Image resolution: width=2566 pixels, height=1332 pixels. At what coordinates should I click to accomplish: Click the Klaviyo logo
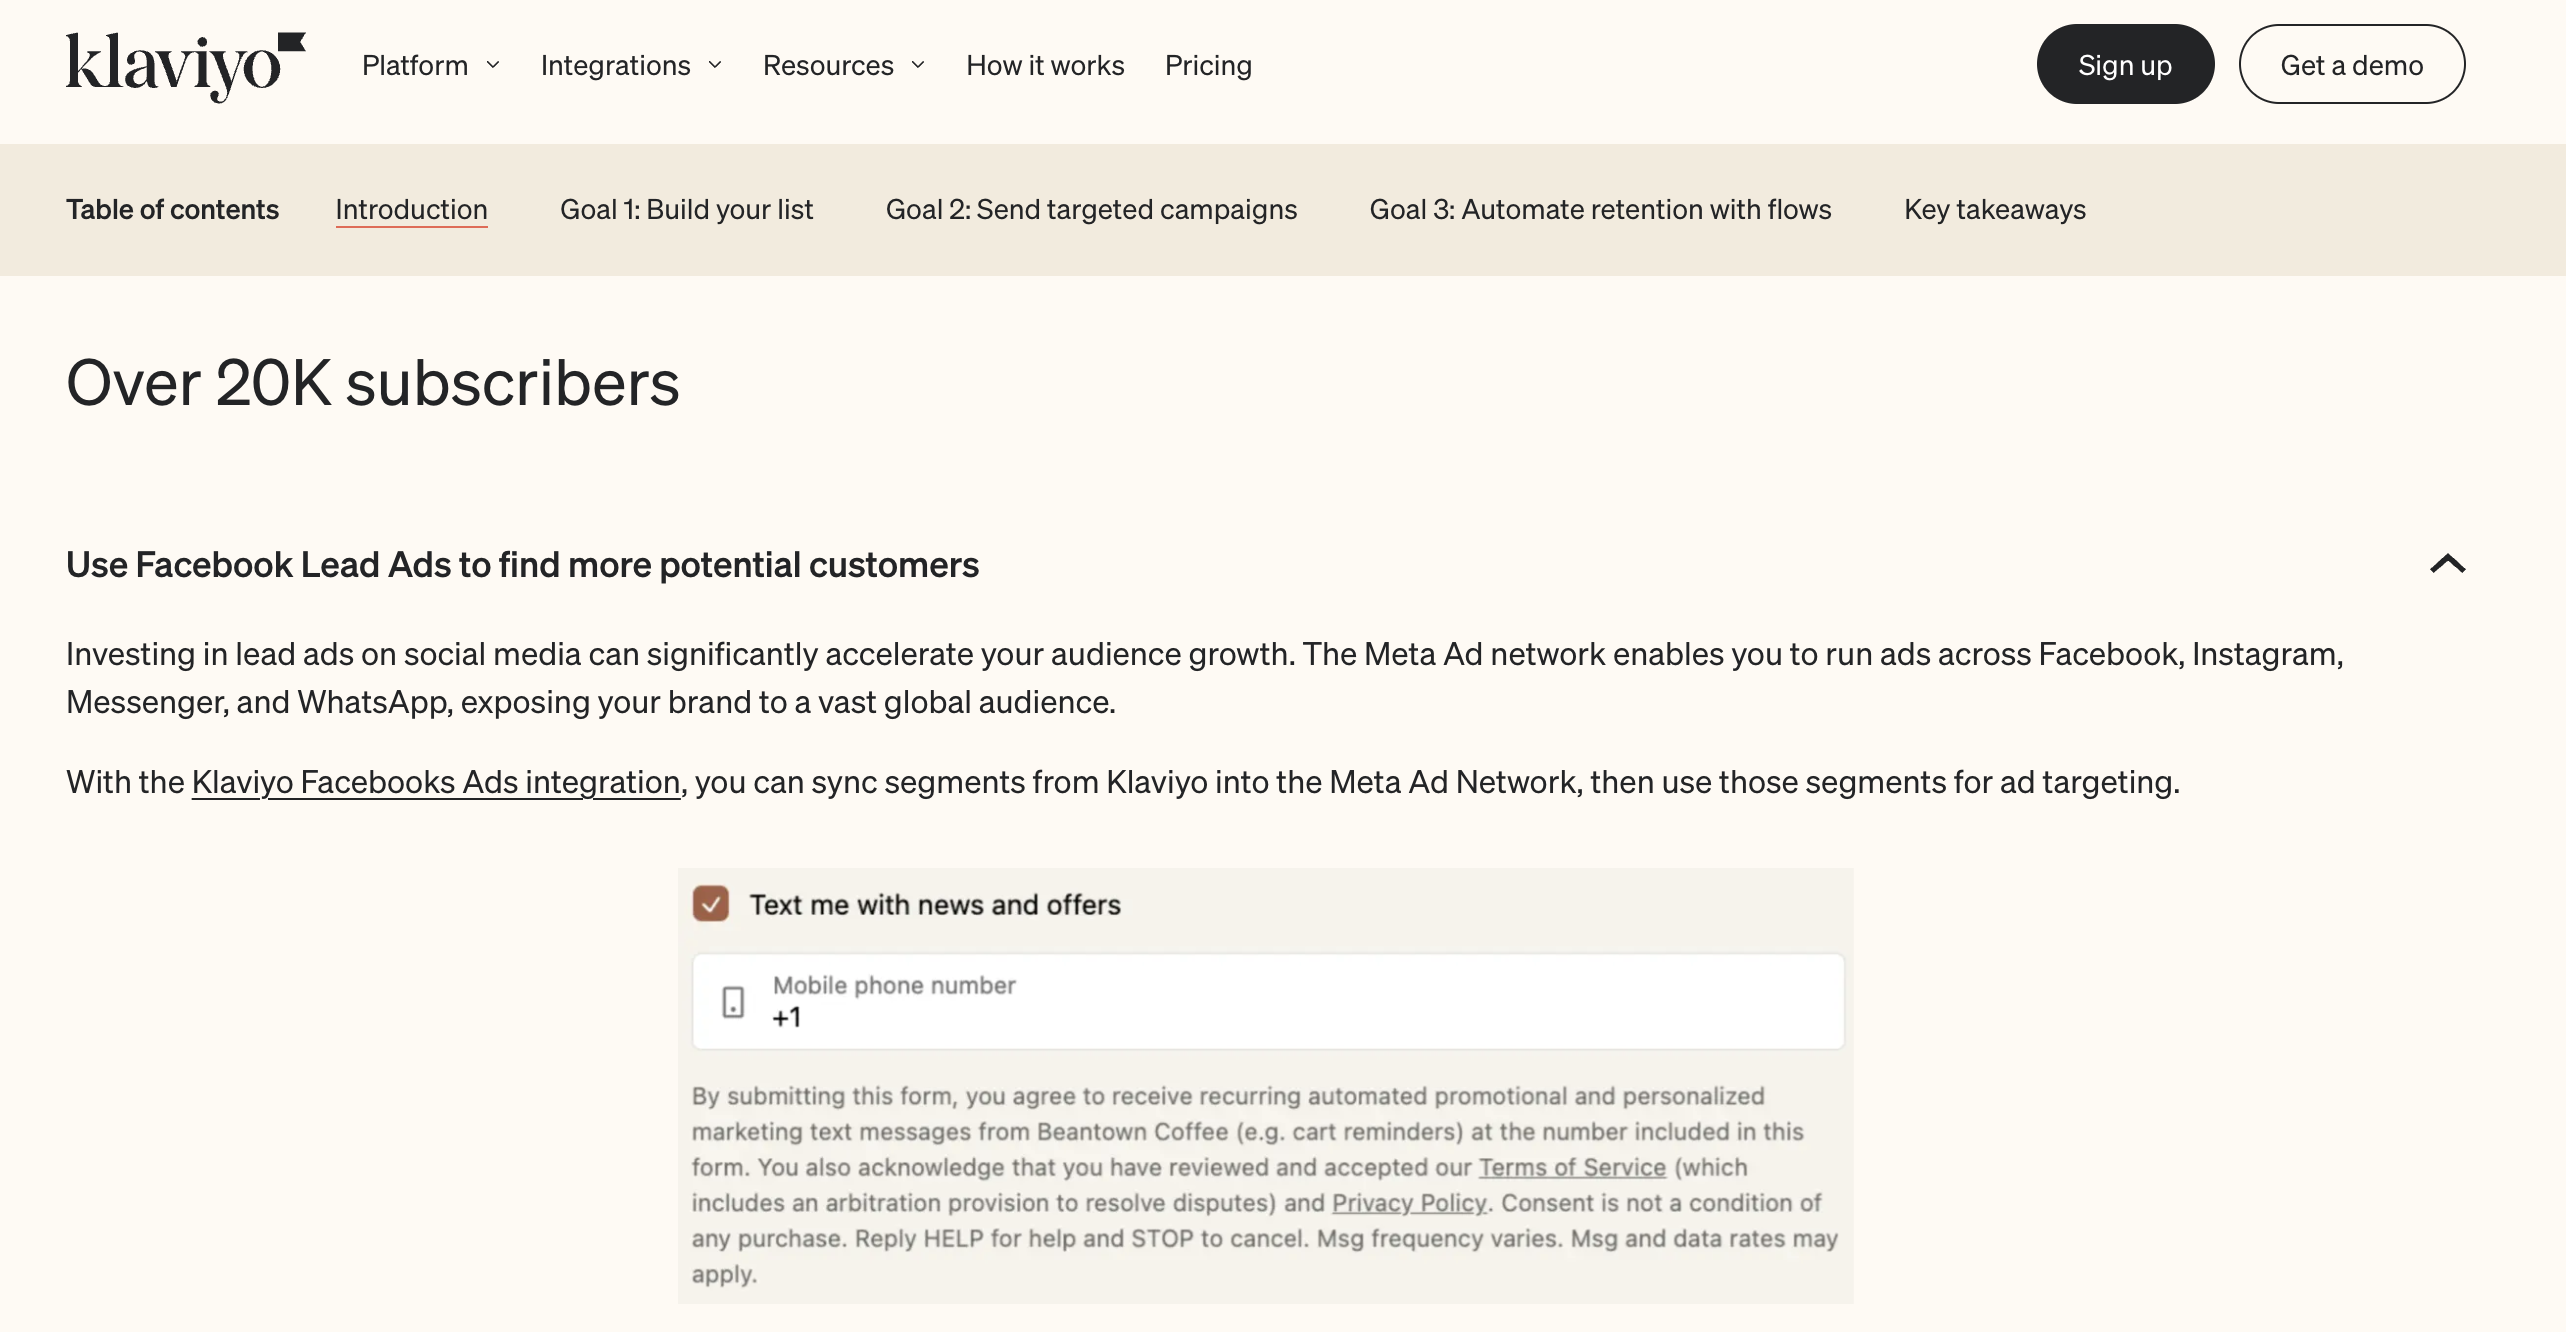coord(185,66)
